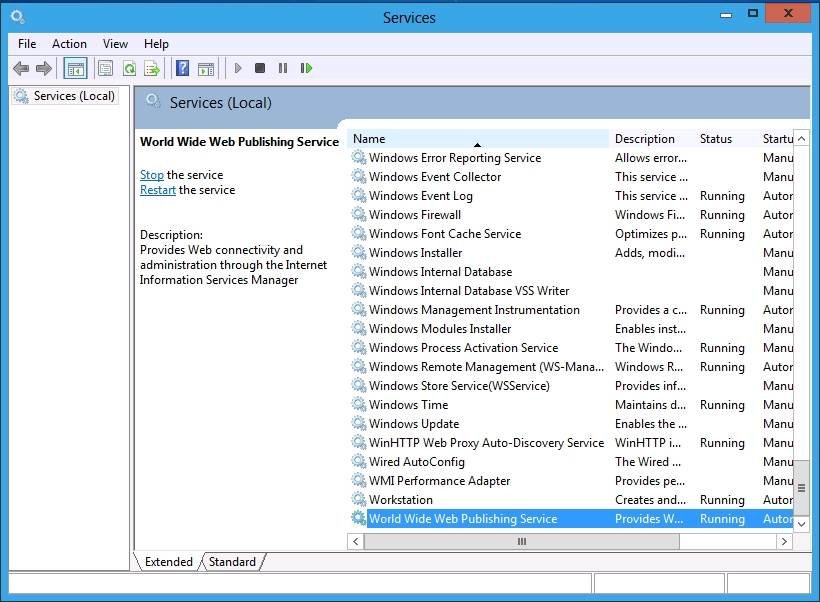Click gear icon beside Windows Installer

point(359,253)
